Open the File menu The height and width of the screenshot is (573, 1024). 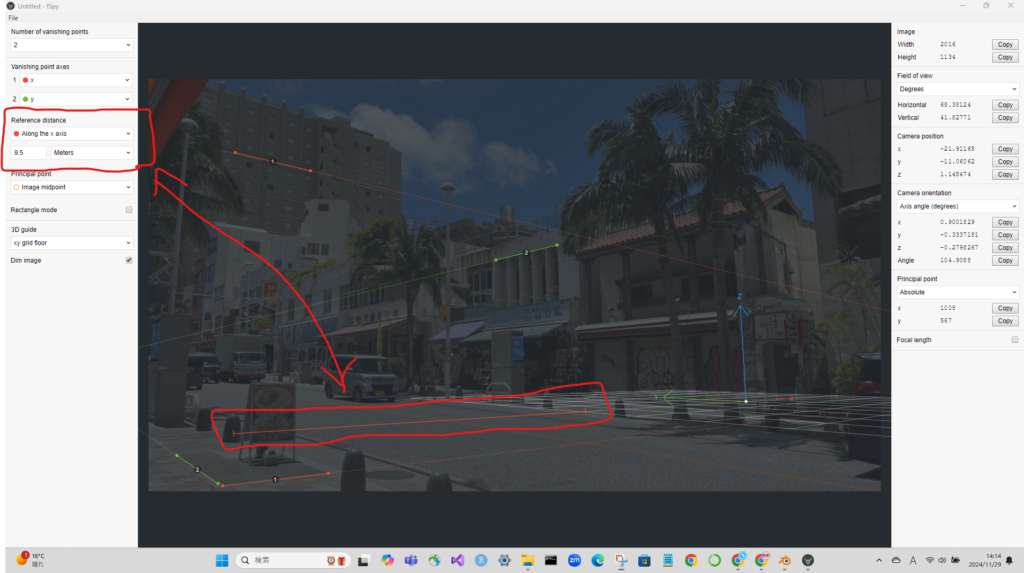coord(14,18)
